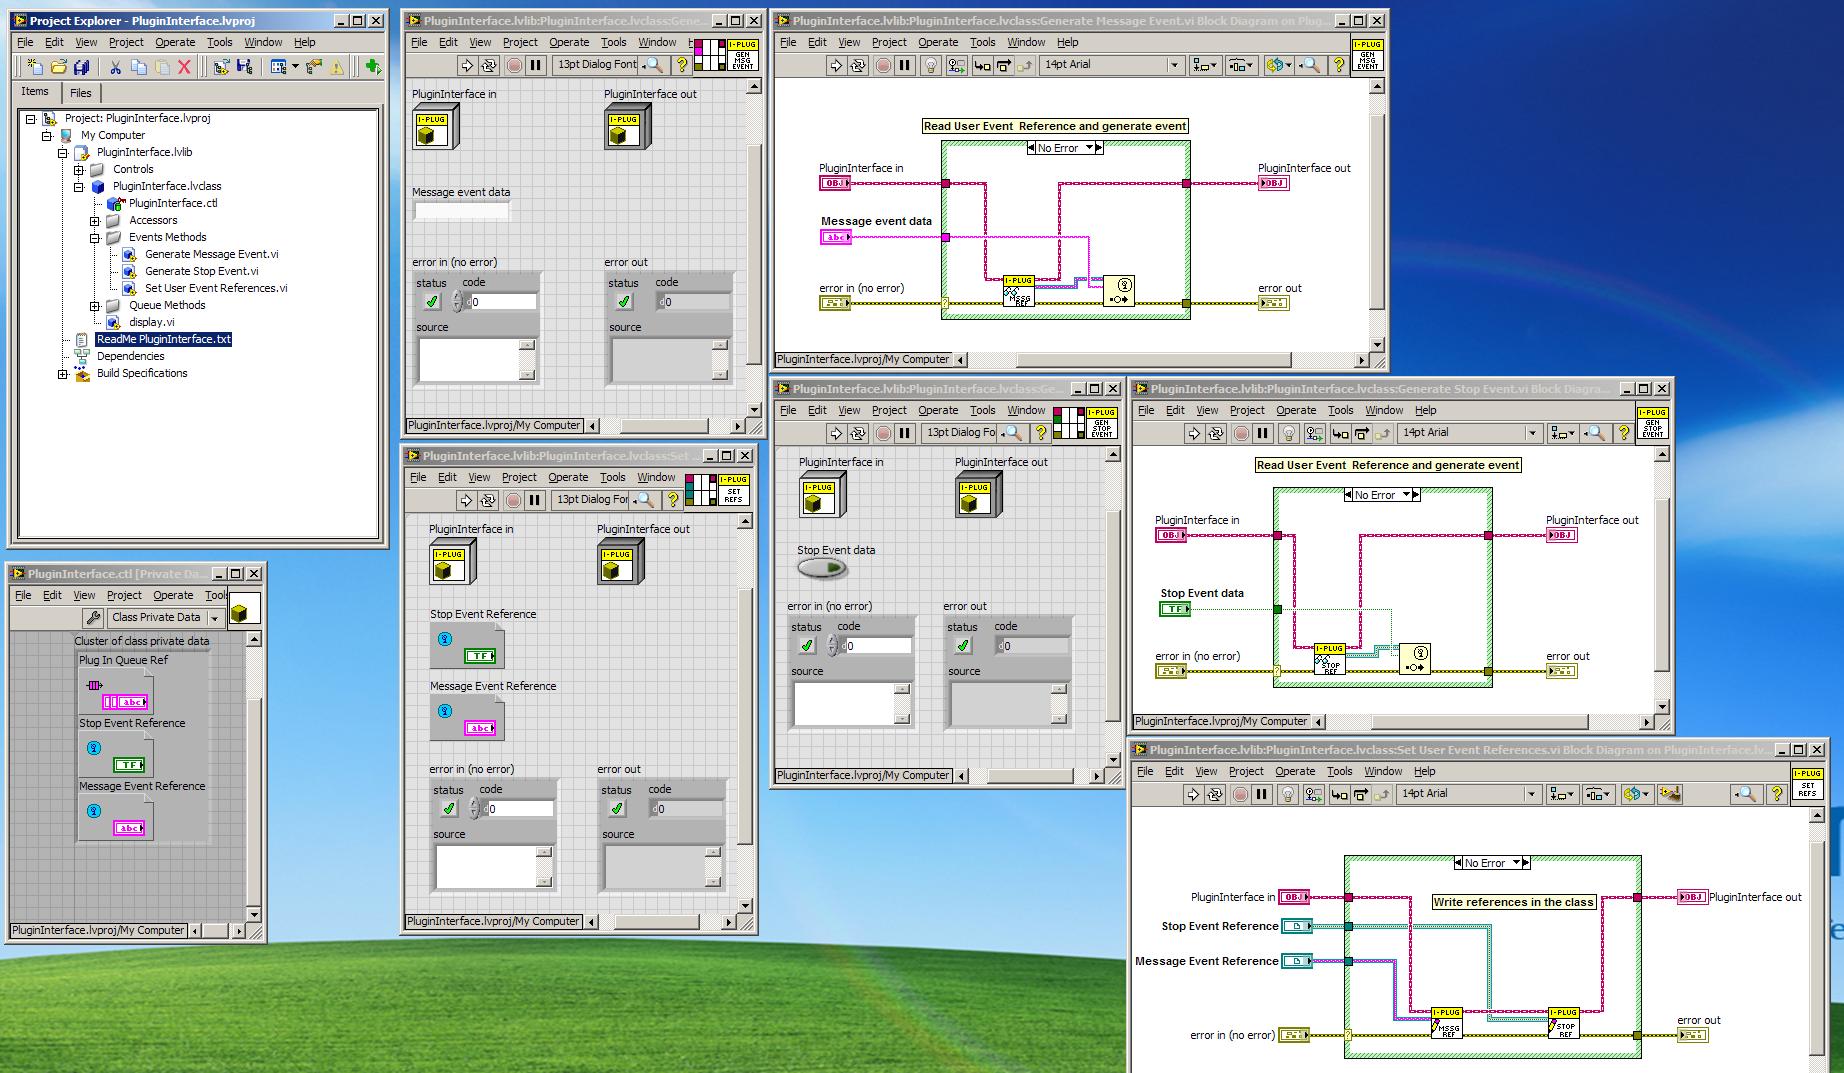The width and height of the screenshot is (1844, 1073).
Task: Select Generate Message Event.vi in project tree
Action: [211, 254]
